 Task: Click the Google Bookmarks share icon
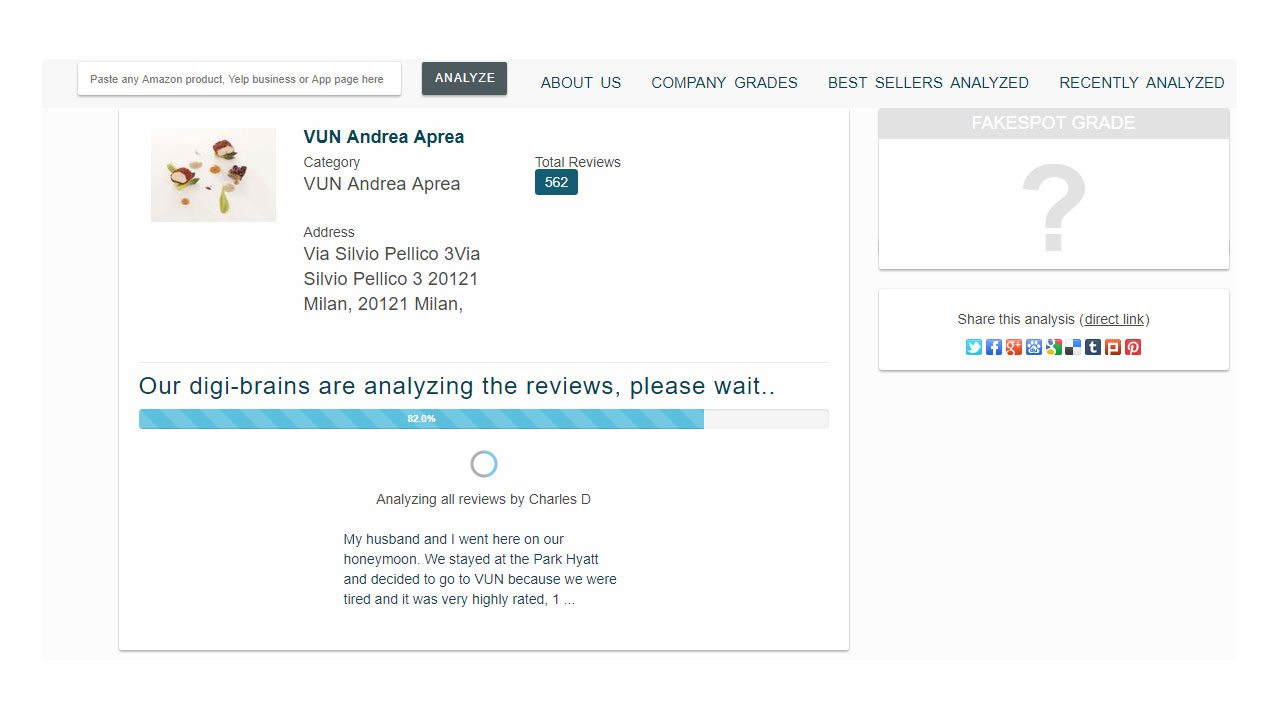coord(1053,347)
